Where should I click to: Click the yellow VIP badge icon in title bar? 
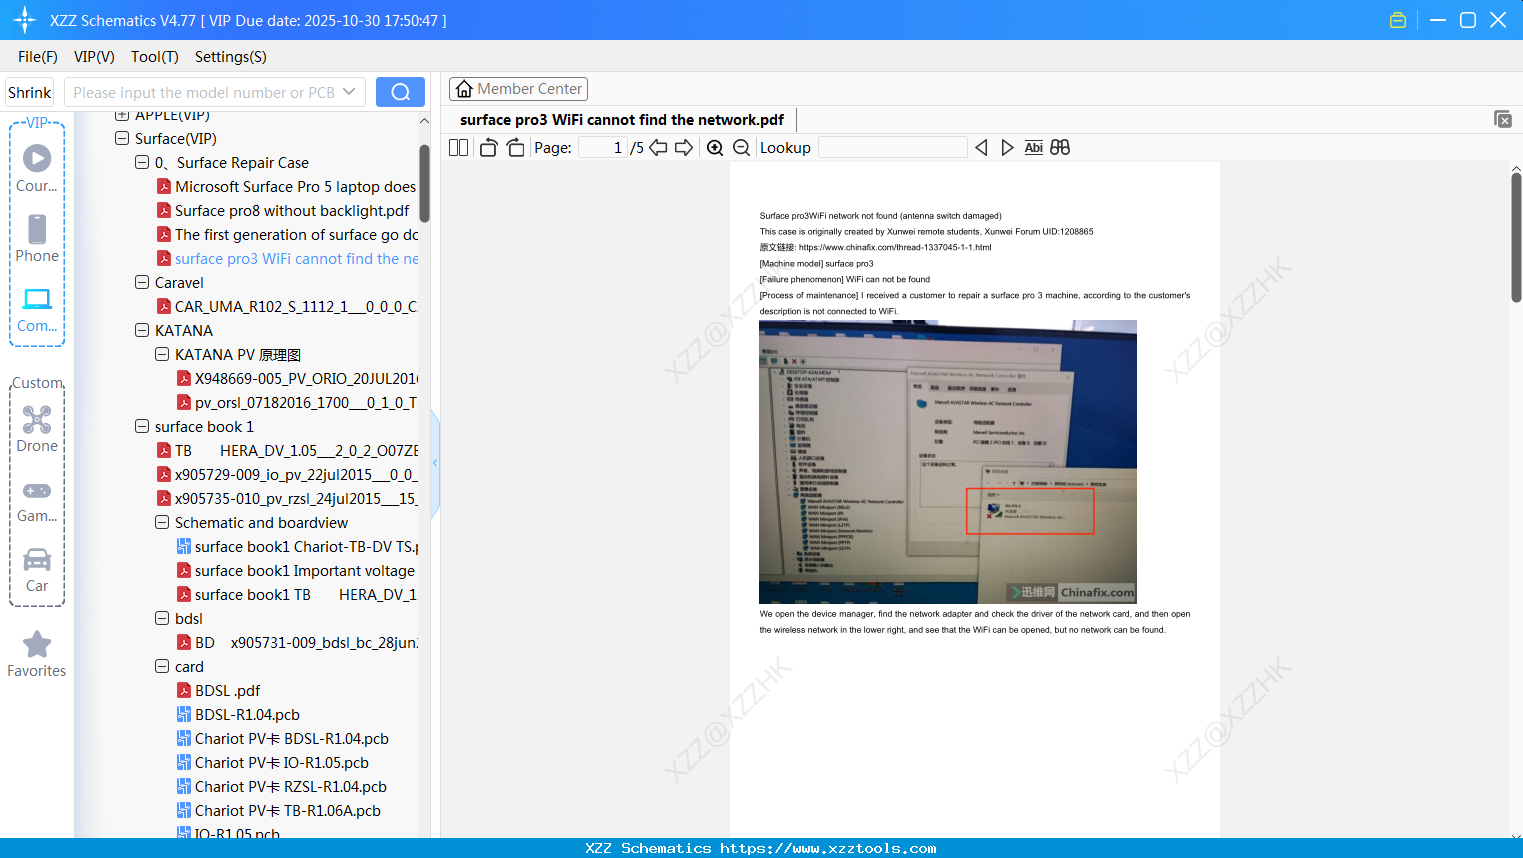[x=1398, y=20]
